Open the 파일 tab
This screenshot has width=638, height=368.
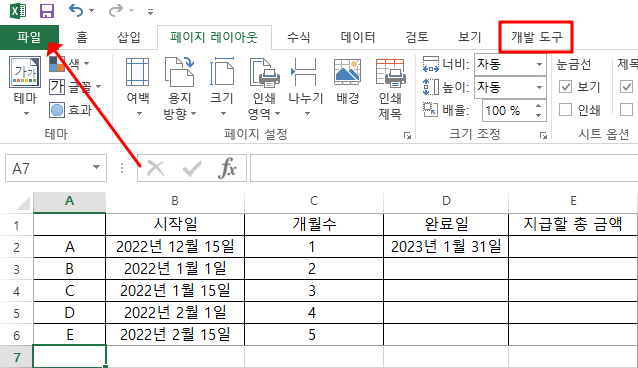[x=29, y=37]
